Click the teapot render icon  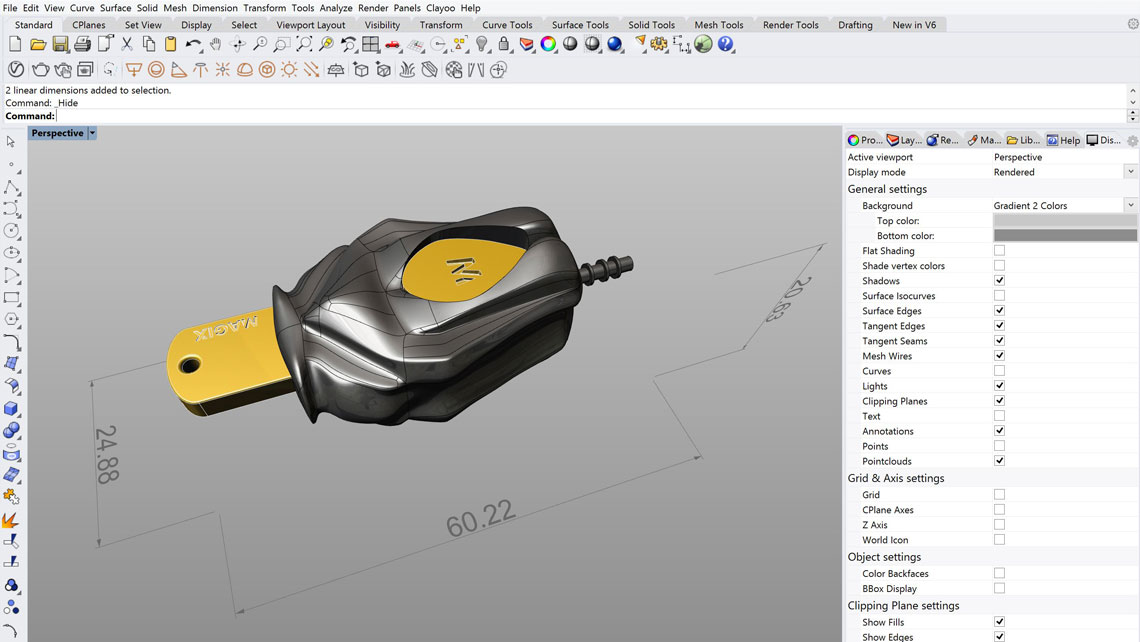[x=41, y=70]
